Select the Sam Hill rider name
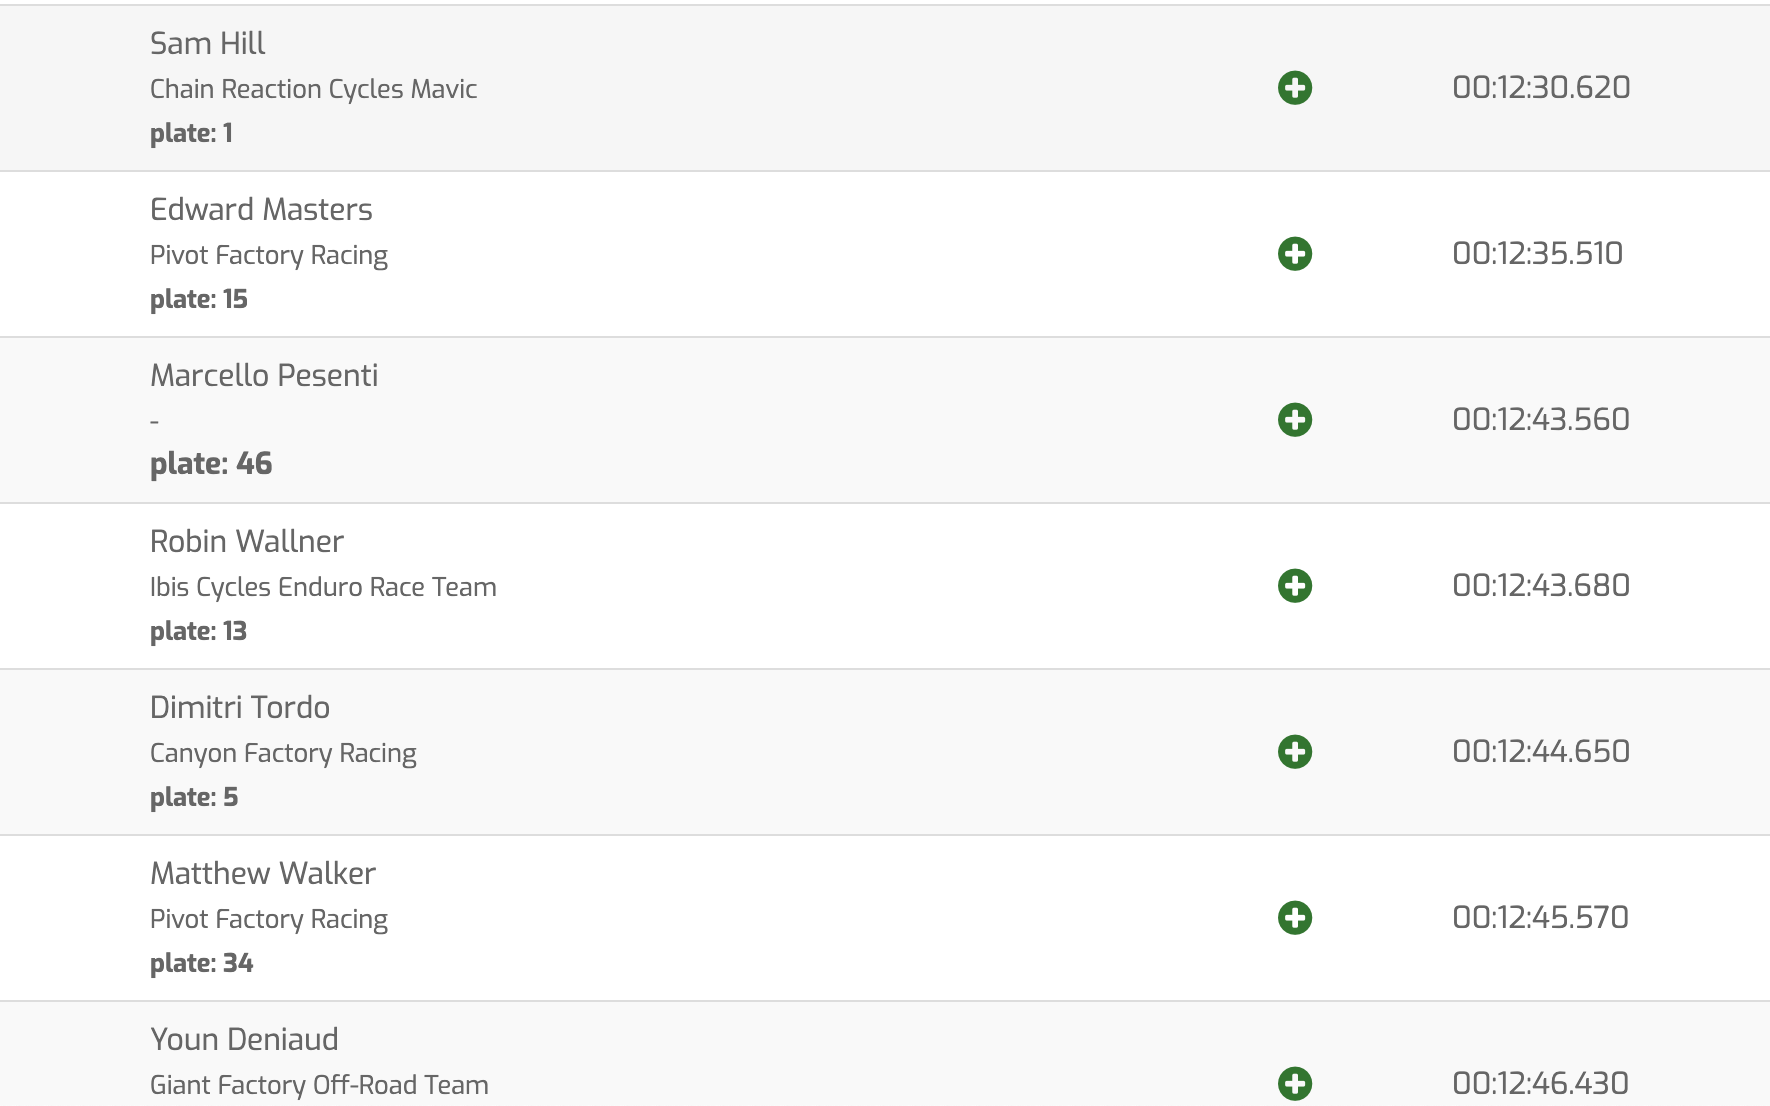 click(207, 43)
